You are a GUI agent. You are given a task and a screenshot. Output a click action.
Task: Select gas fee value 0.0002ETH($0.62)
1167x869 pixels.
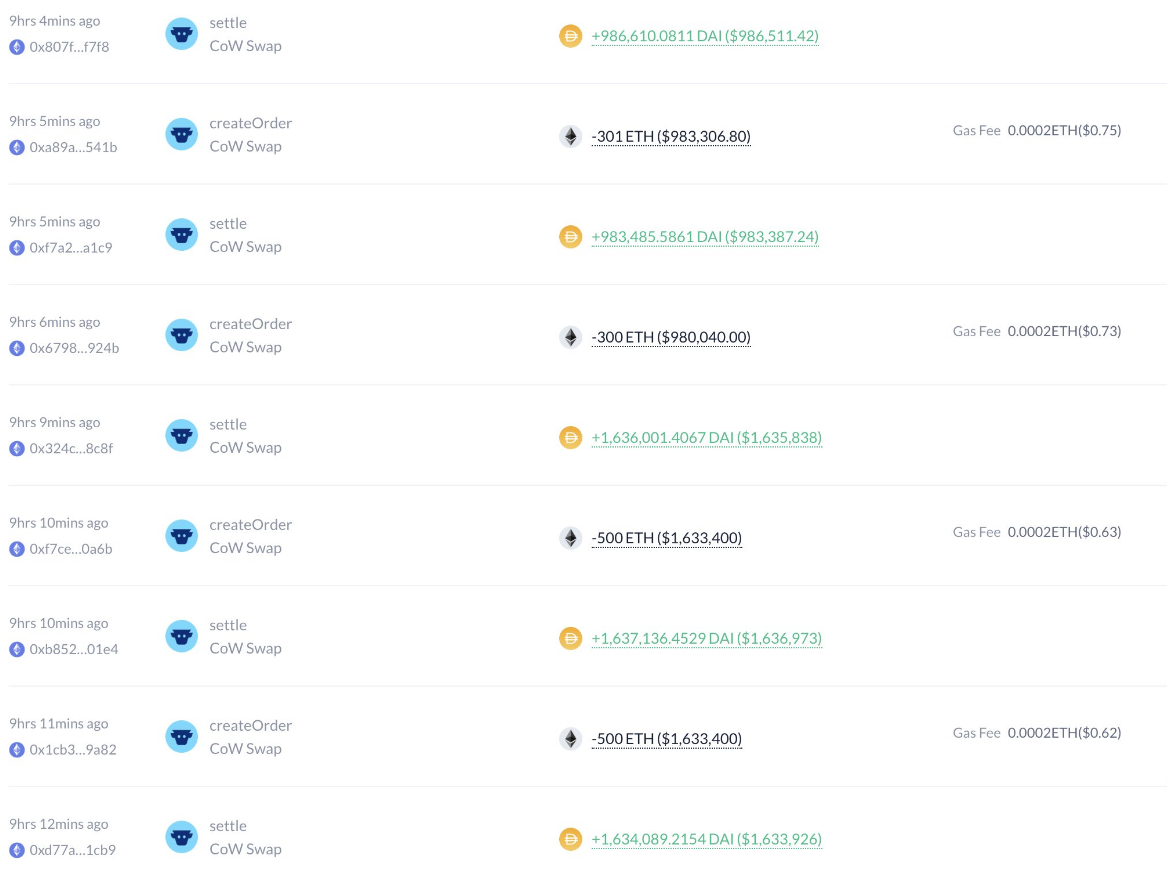pos(1064,733)
